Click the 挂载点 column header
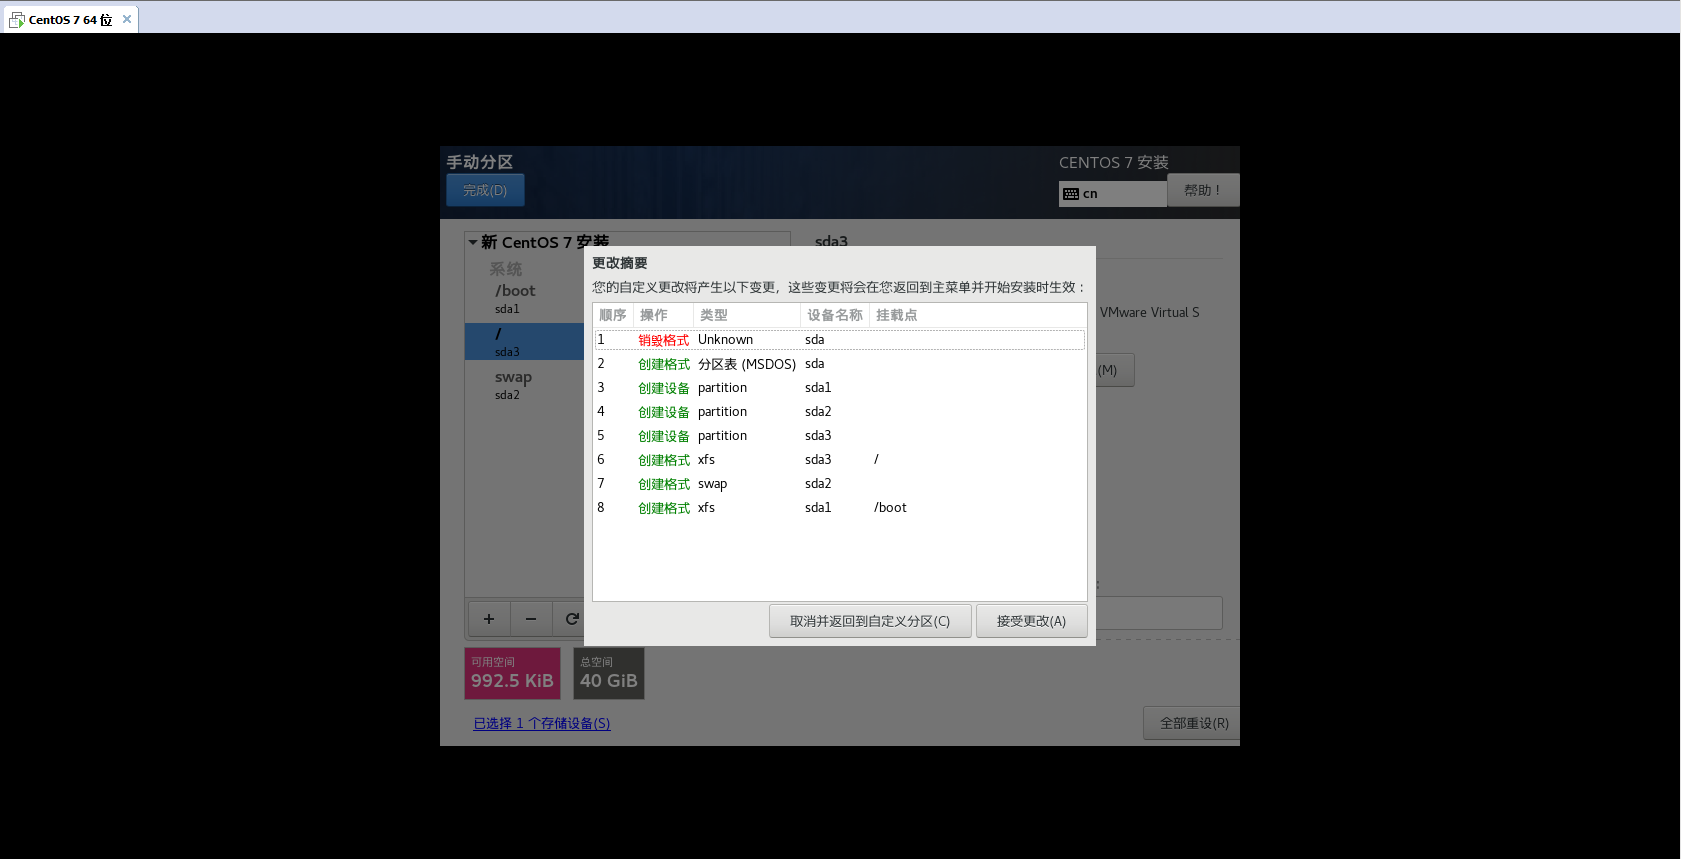 point(977,315)
